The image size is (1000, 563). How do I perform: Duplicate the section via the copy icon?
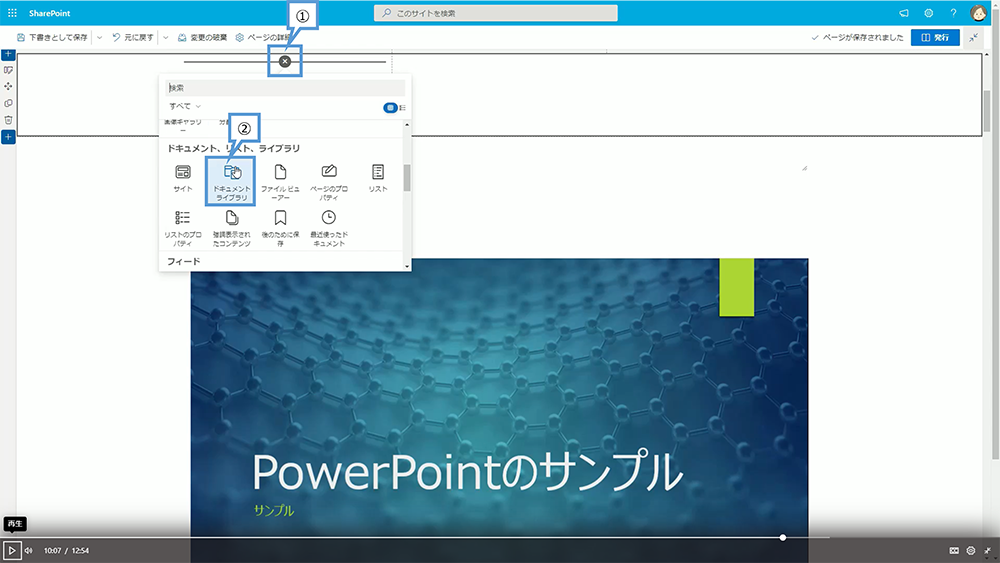(8, 103)
